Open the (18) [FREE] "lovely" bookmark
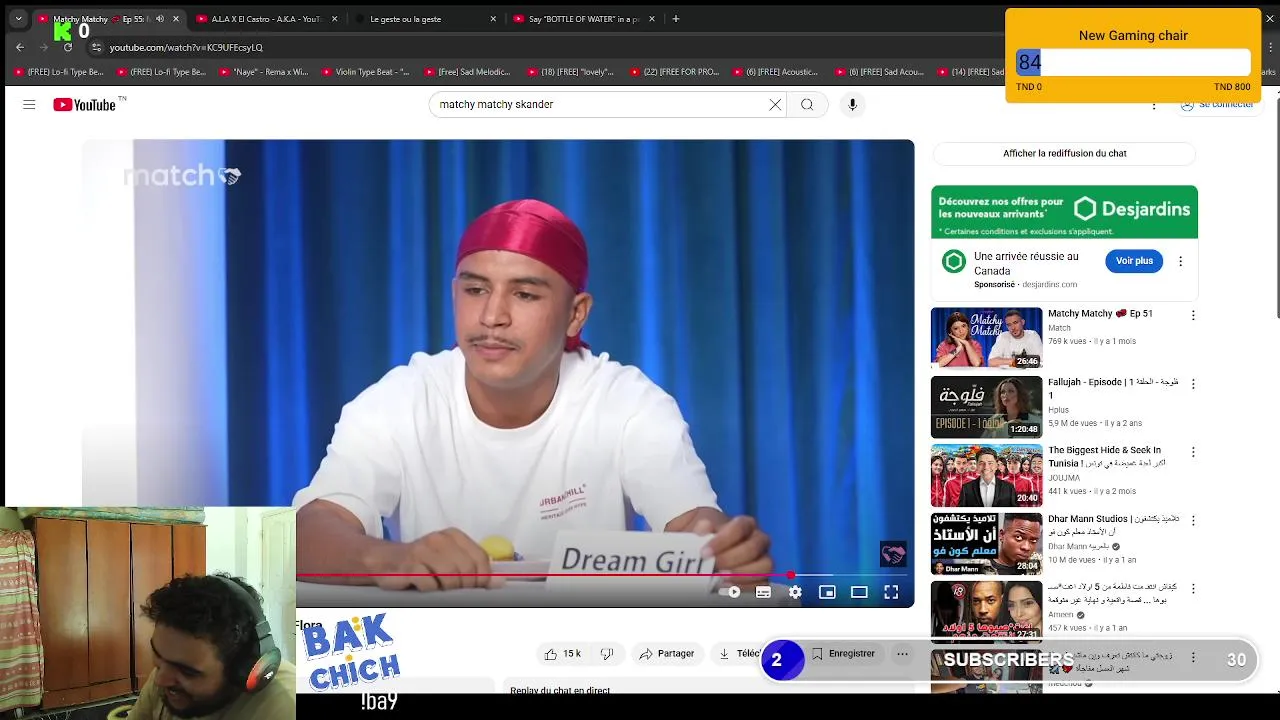 pyautogui.click(x=569, y=72)
